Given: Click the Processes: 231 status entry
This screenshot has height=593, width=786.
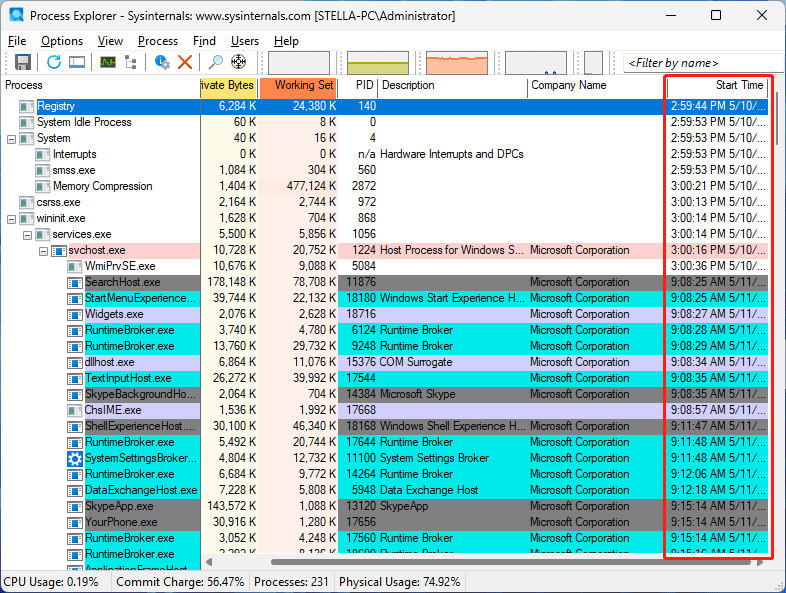Looking at the screenshot, I should tap(291, 582).
